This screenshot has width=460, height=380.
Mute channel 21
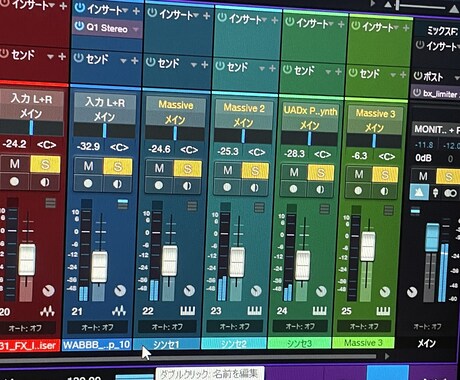coord(88,166)
